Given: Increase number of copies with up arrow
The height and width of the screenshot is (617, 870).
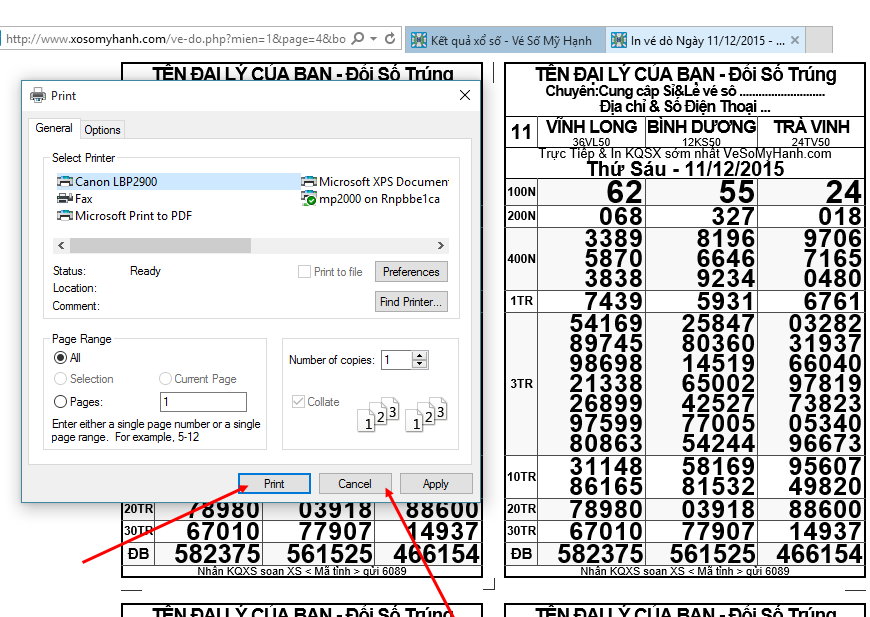Looking at the screenshot, I should (x=420, y=356).
